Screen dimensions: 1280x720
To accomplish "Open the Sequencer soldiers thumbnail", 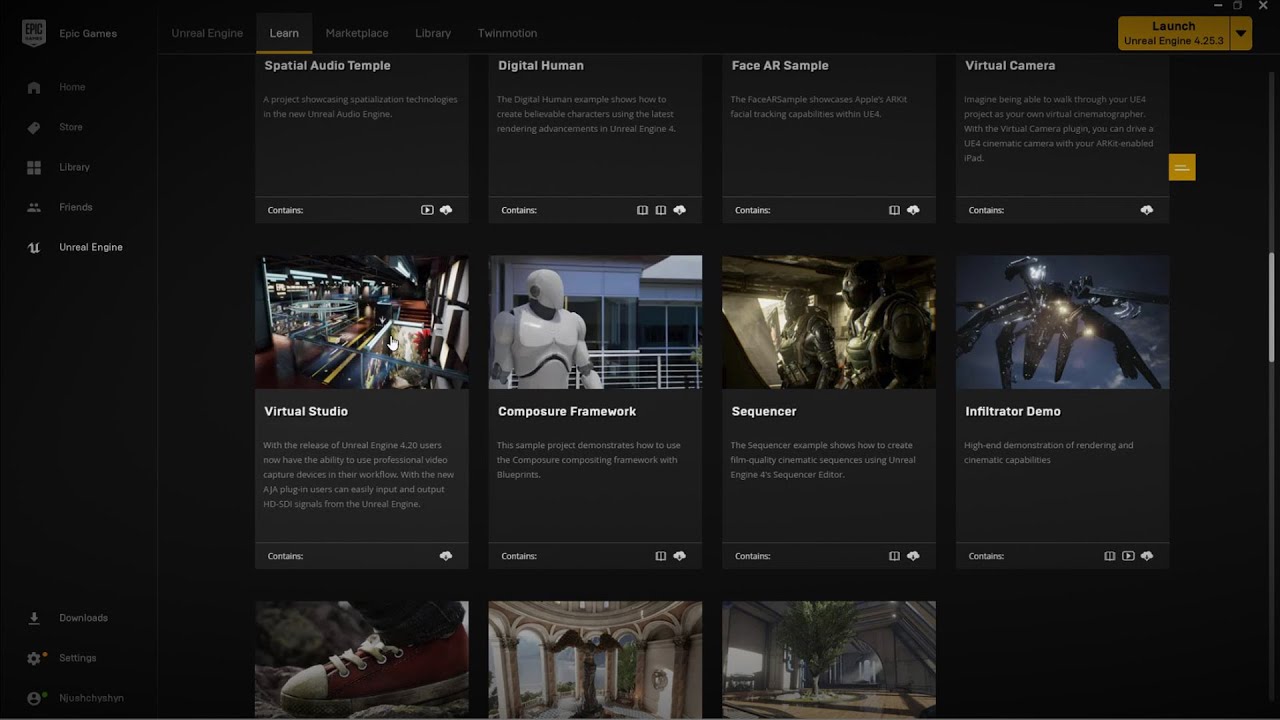I will coord(829,322).
